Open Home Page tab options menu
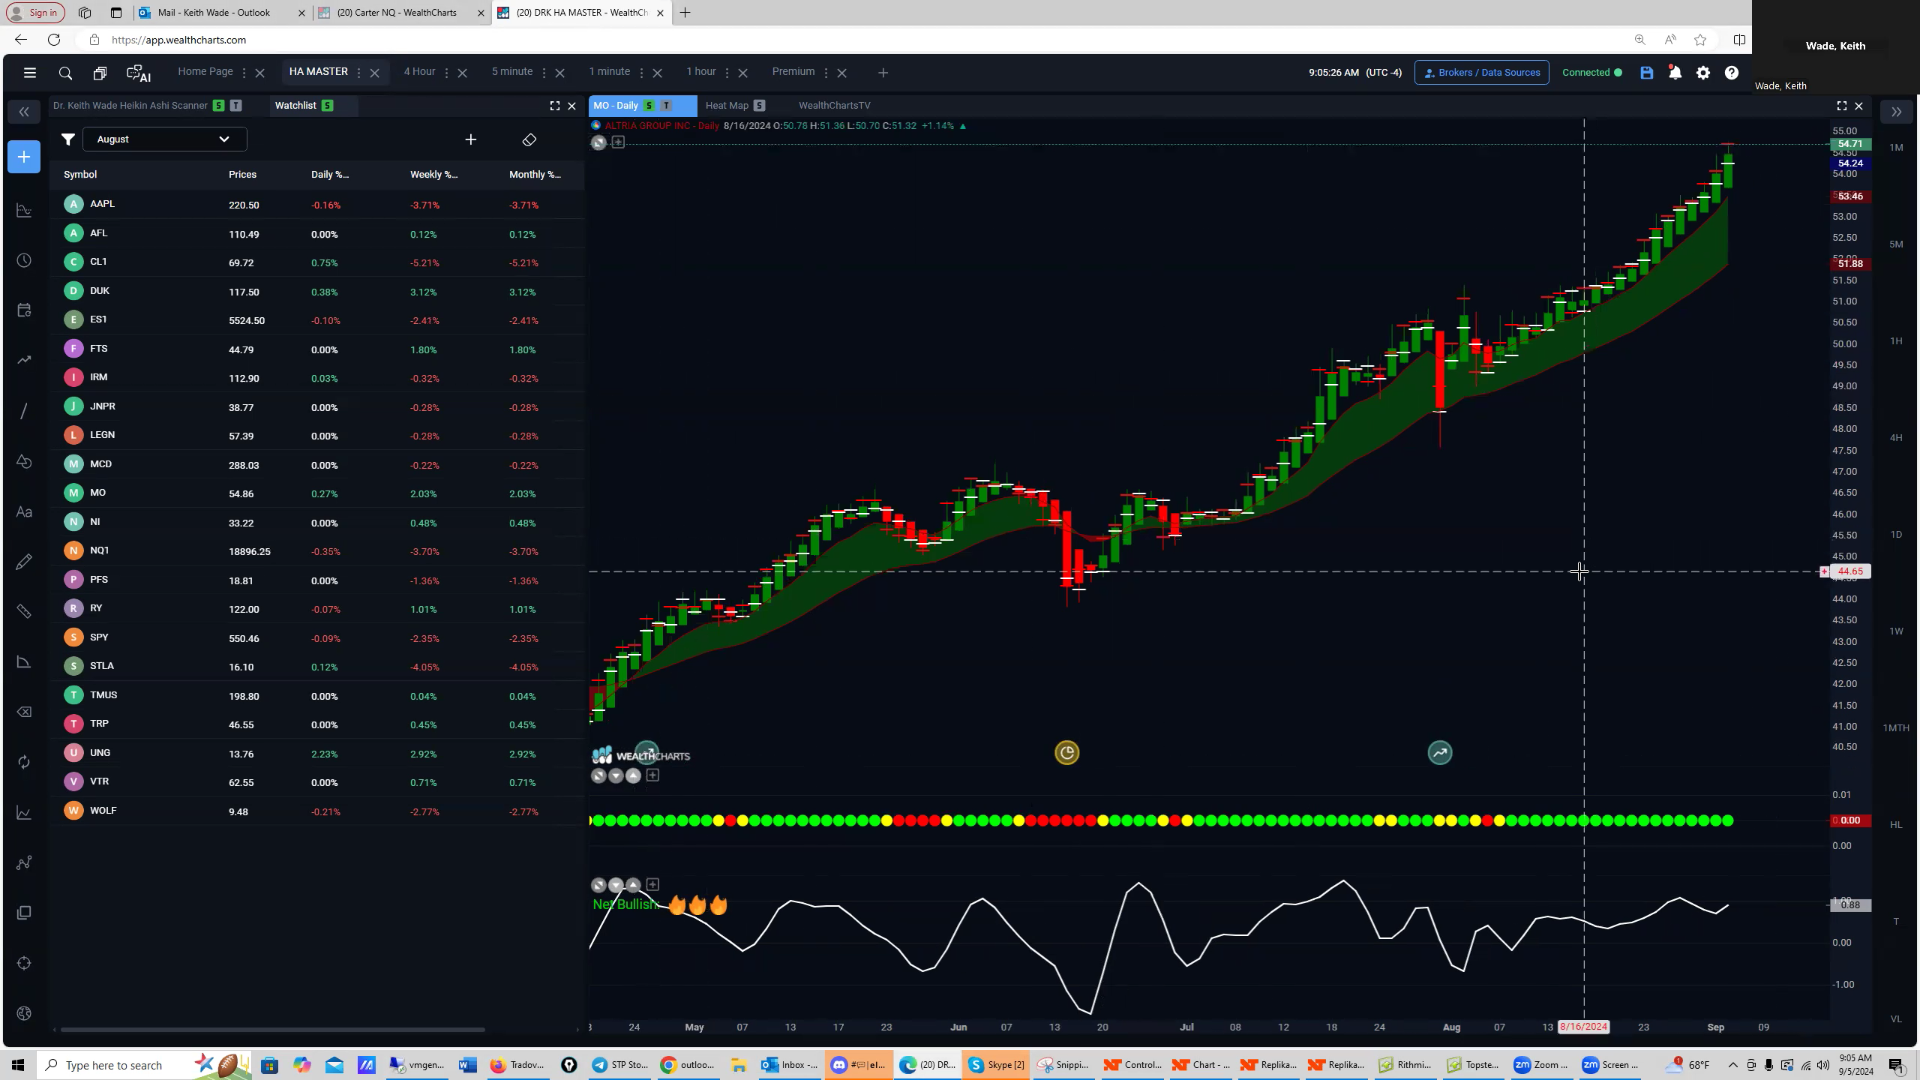 [x=244, y=73]
